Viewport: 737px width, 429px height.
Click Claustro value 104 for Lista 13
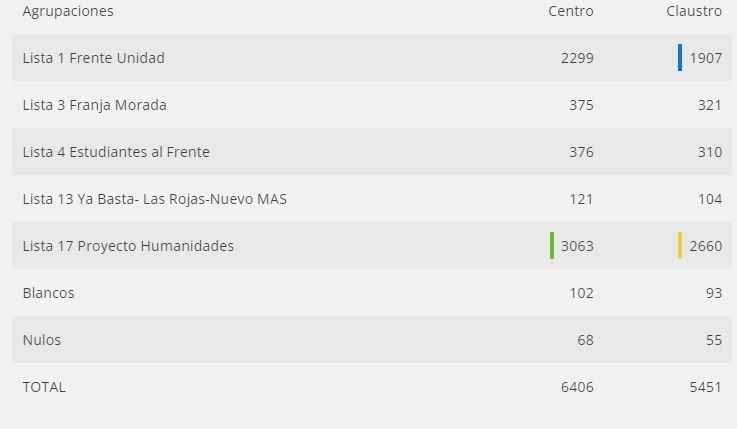pos(709,199)
